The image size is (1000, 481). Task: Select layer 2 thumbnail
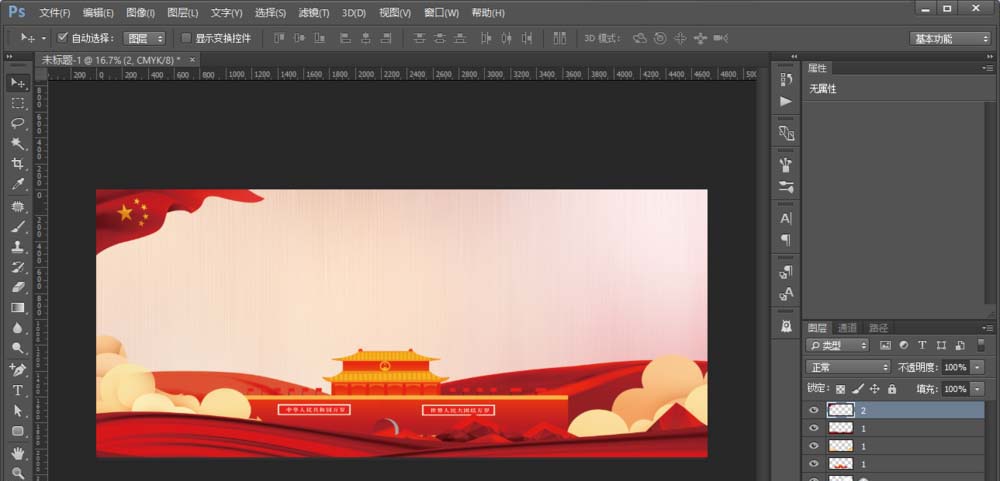841,410
